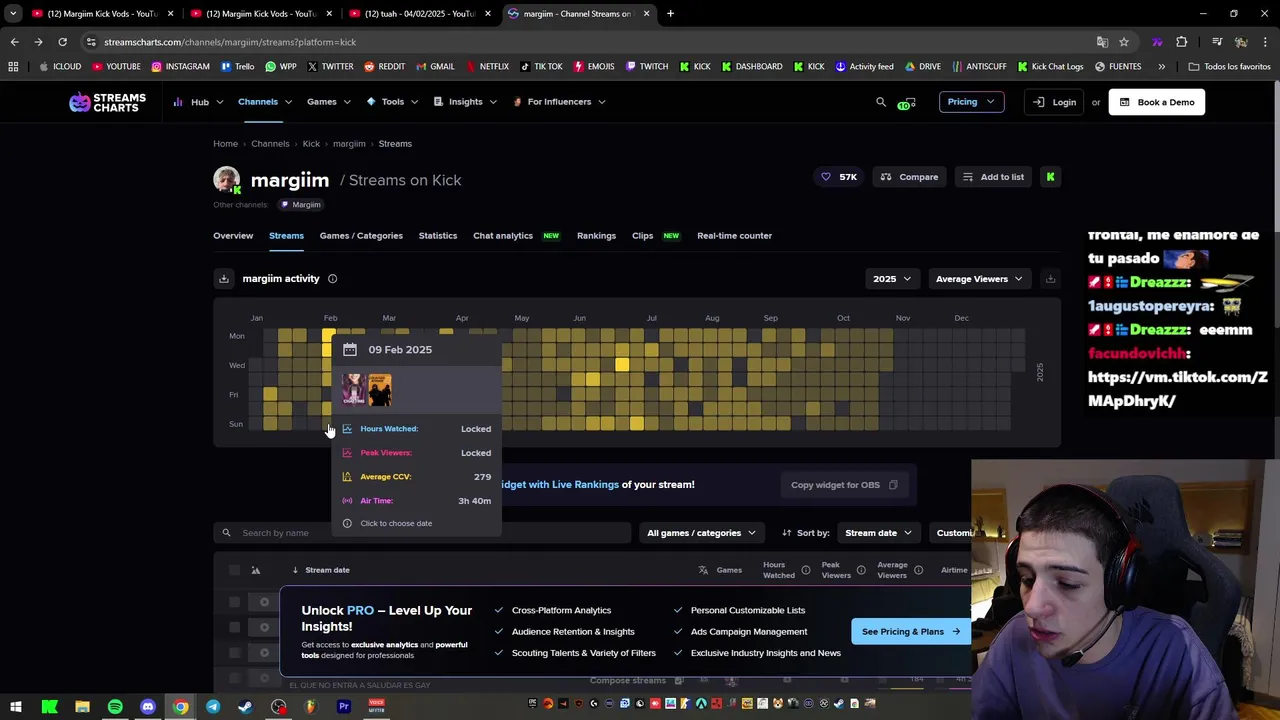Switch to Games / Categories tab

361,236
